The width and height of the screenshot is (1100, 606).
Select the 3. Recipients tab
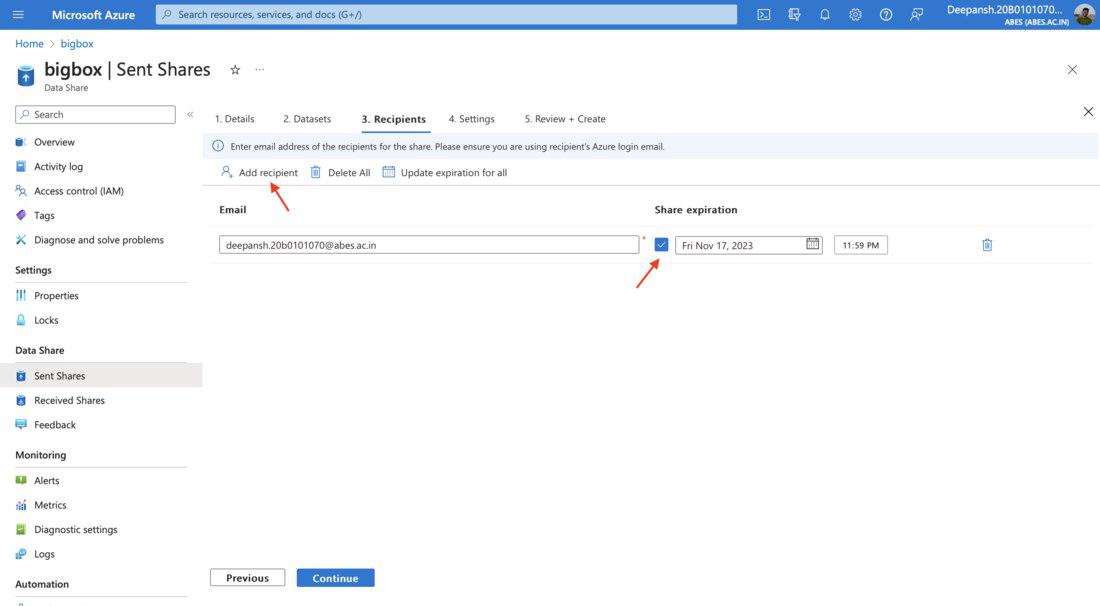click(x=394, y=119)
